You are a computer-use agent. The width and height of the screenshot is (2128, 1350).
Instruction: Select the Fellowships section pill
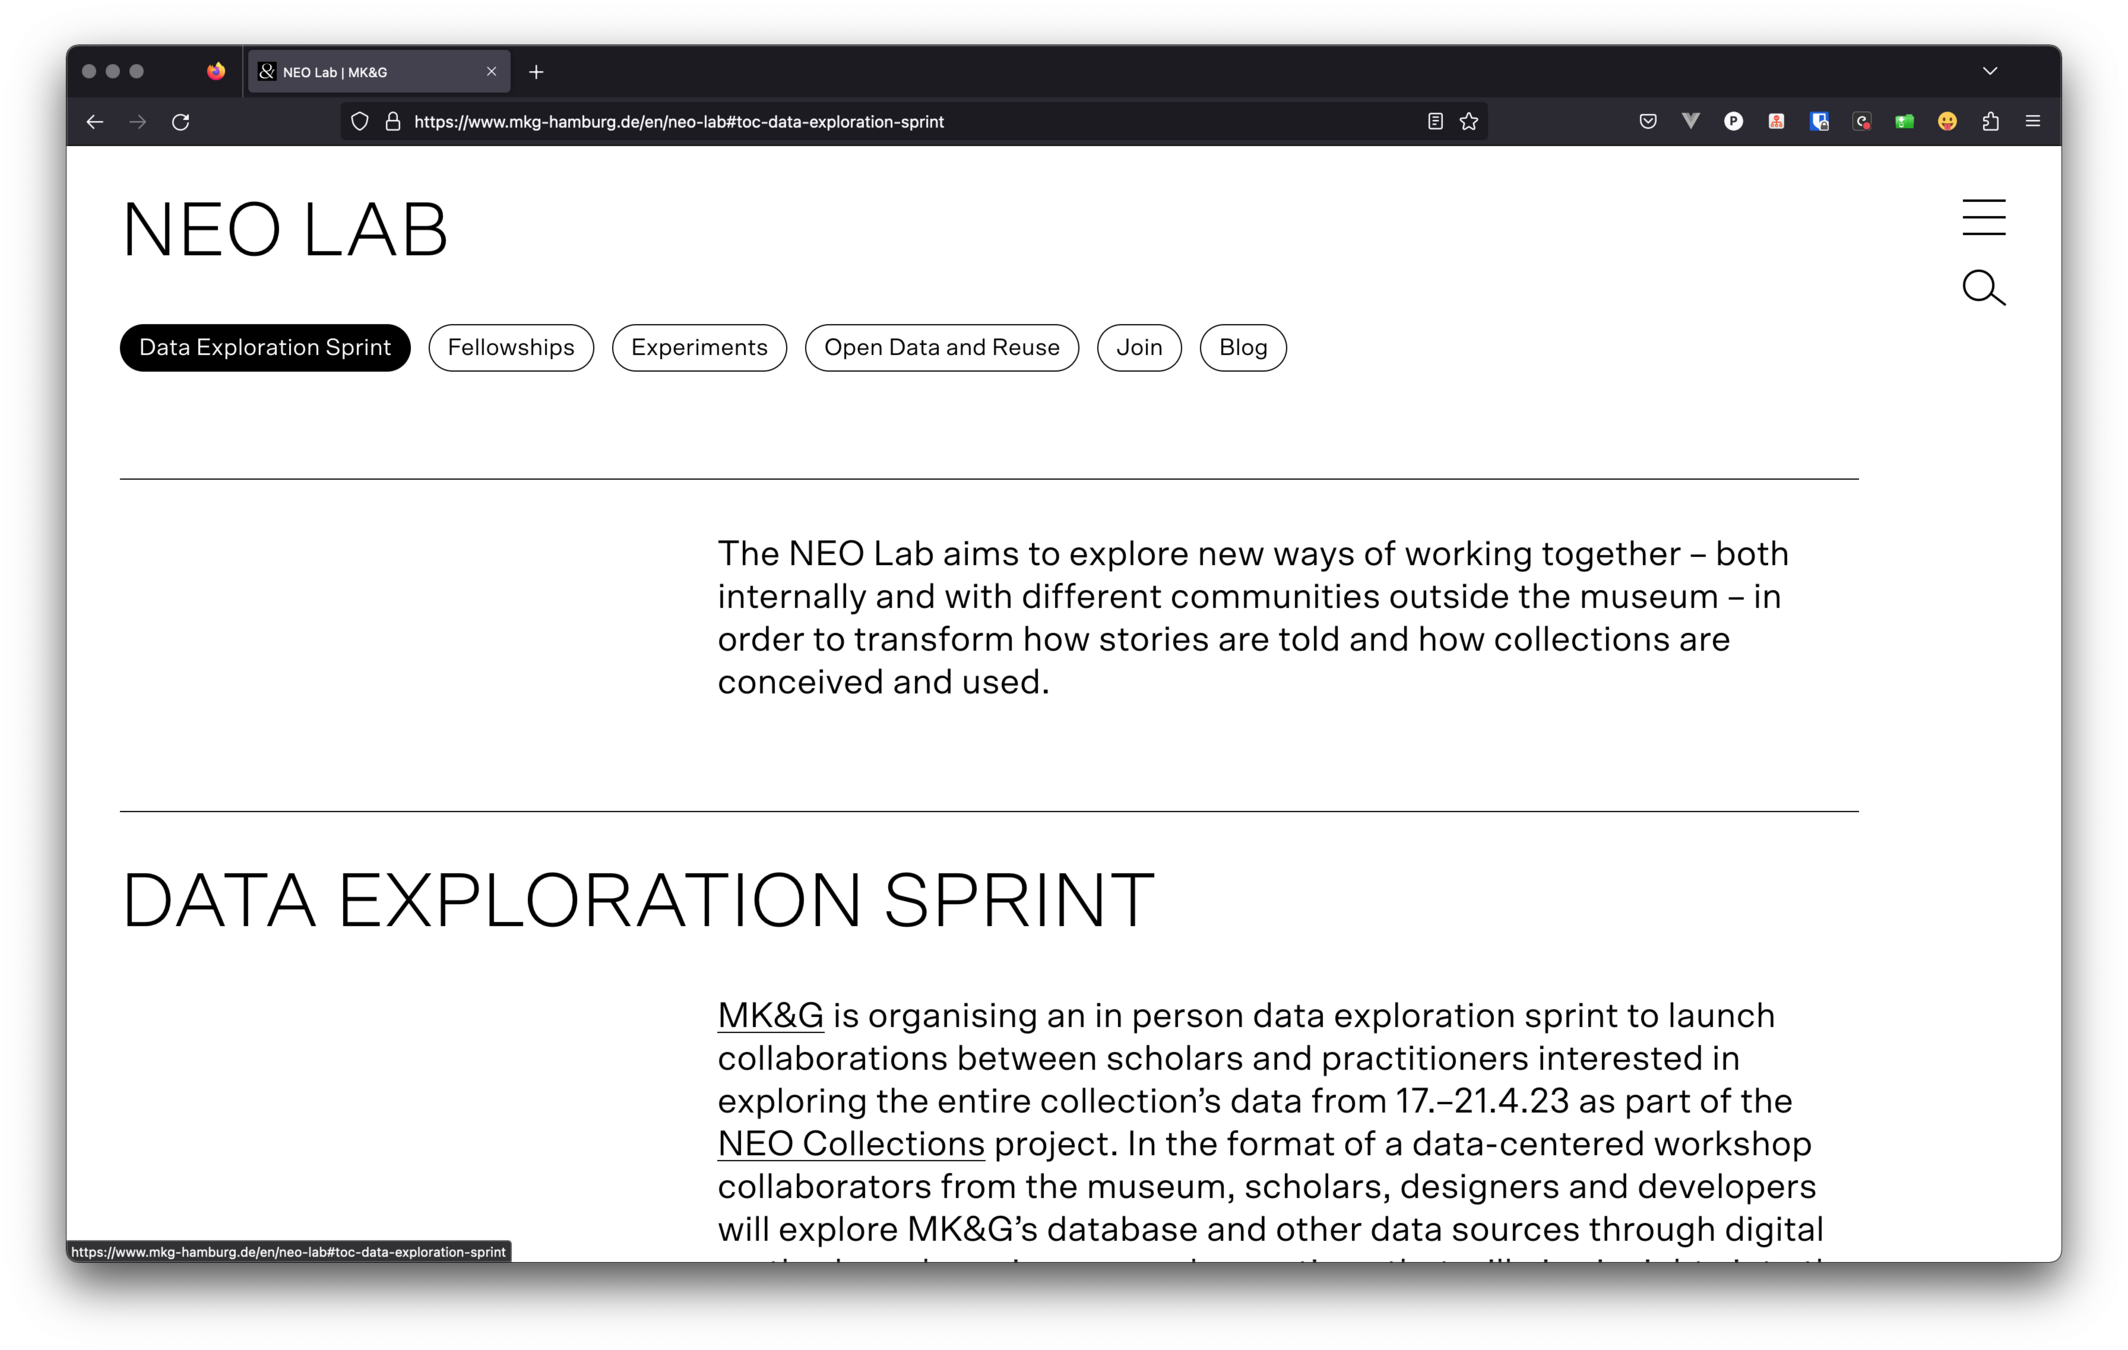(511, 348)
